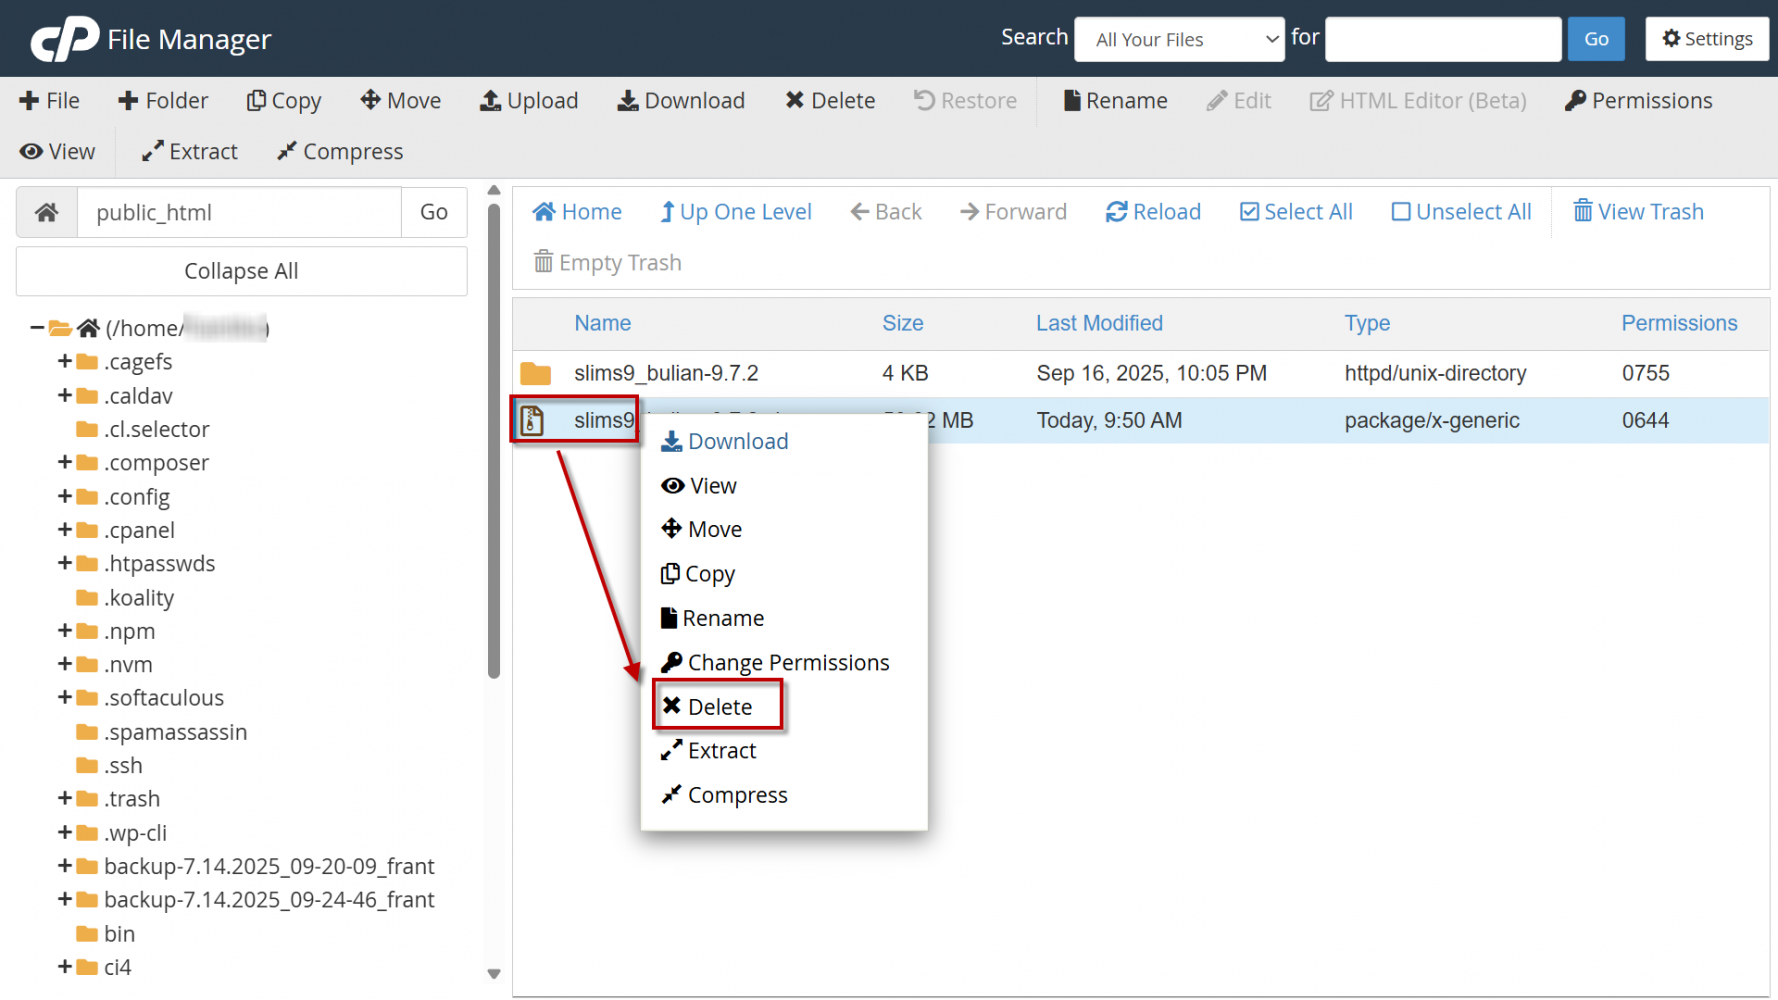
Task: Check the Select All checkbox
Action: pos(1249,212)
